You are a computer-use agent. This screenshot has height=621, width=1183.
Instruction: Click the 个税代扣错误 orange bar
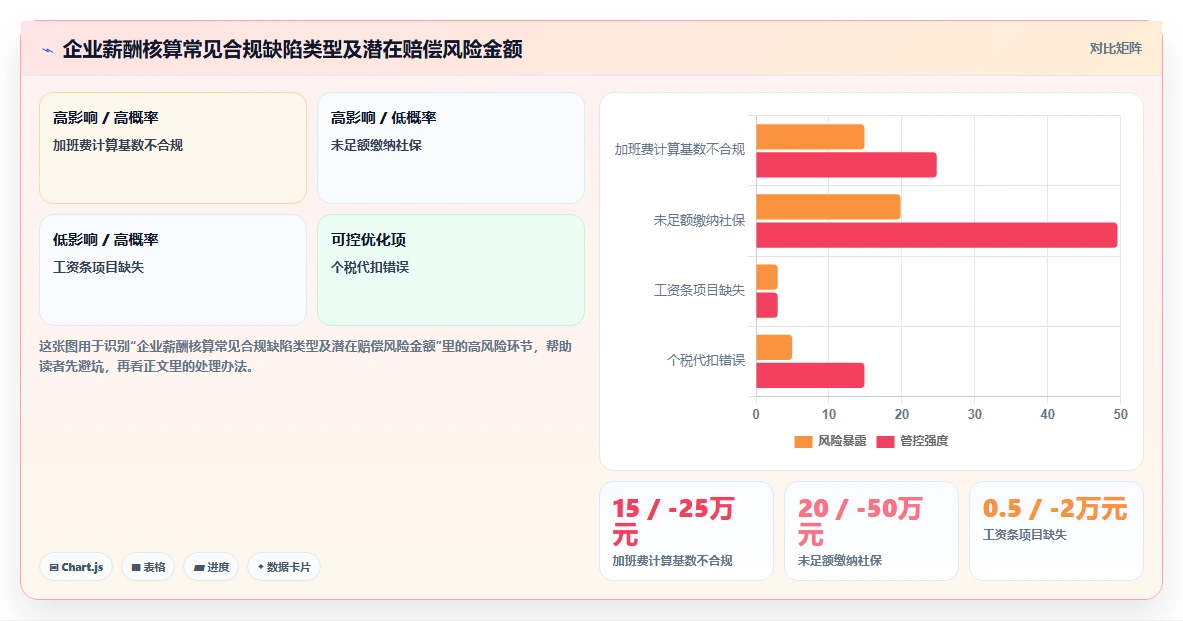pyautogui.click(x=773, y=347)
